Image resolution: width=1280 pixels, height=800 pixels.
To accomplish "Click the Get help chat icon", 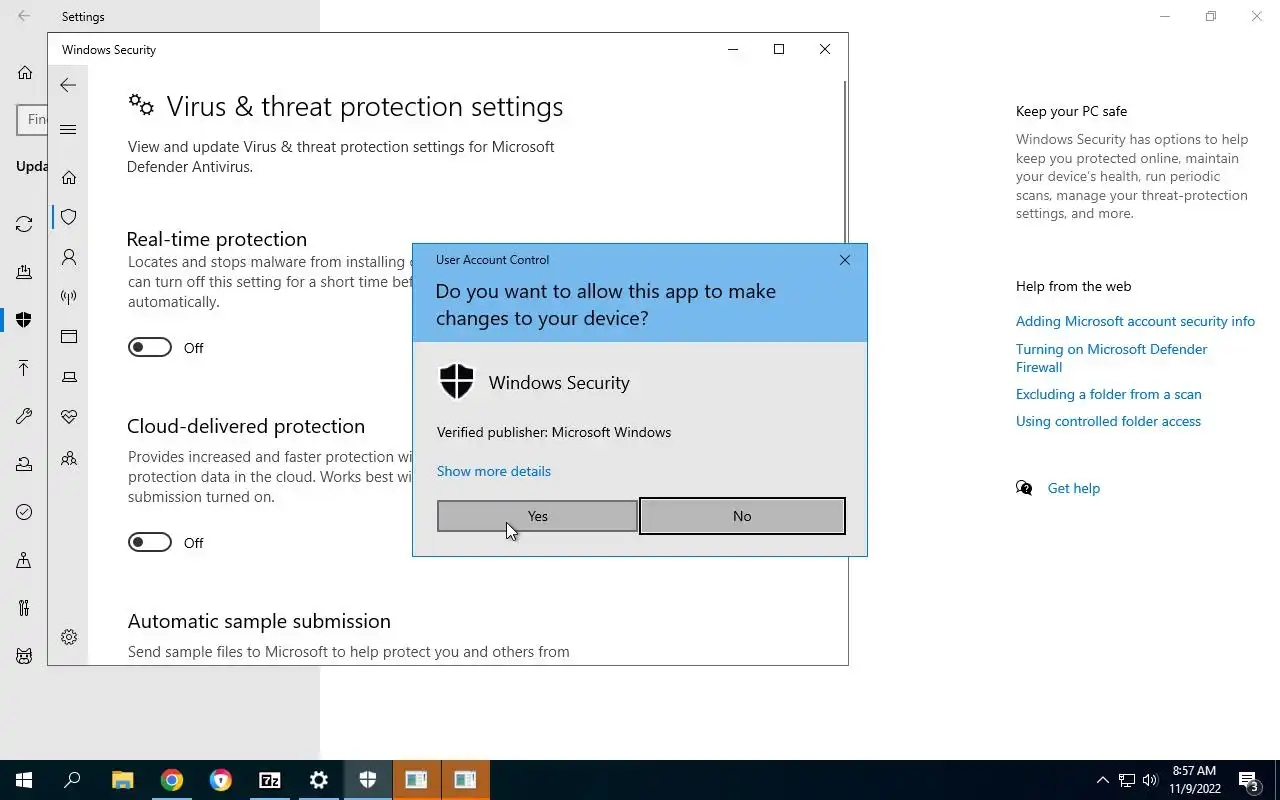I will [1024, 488].
